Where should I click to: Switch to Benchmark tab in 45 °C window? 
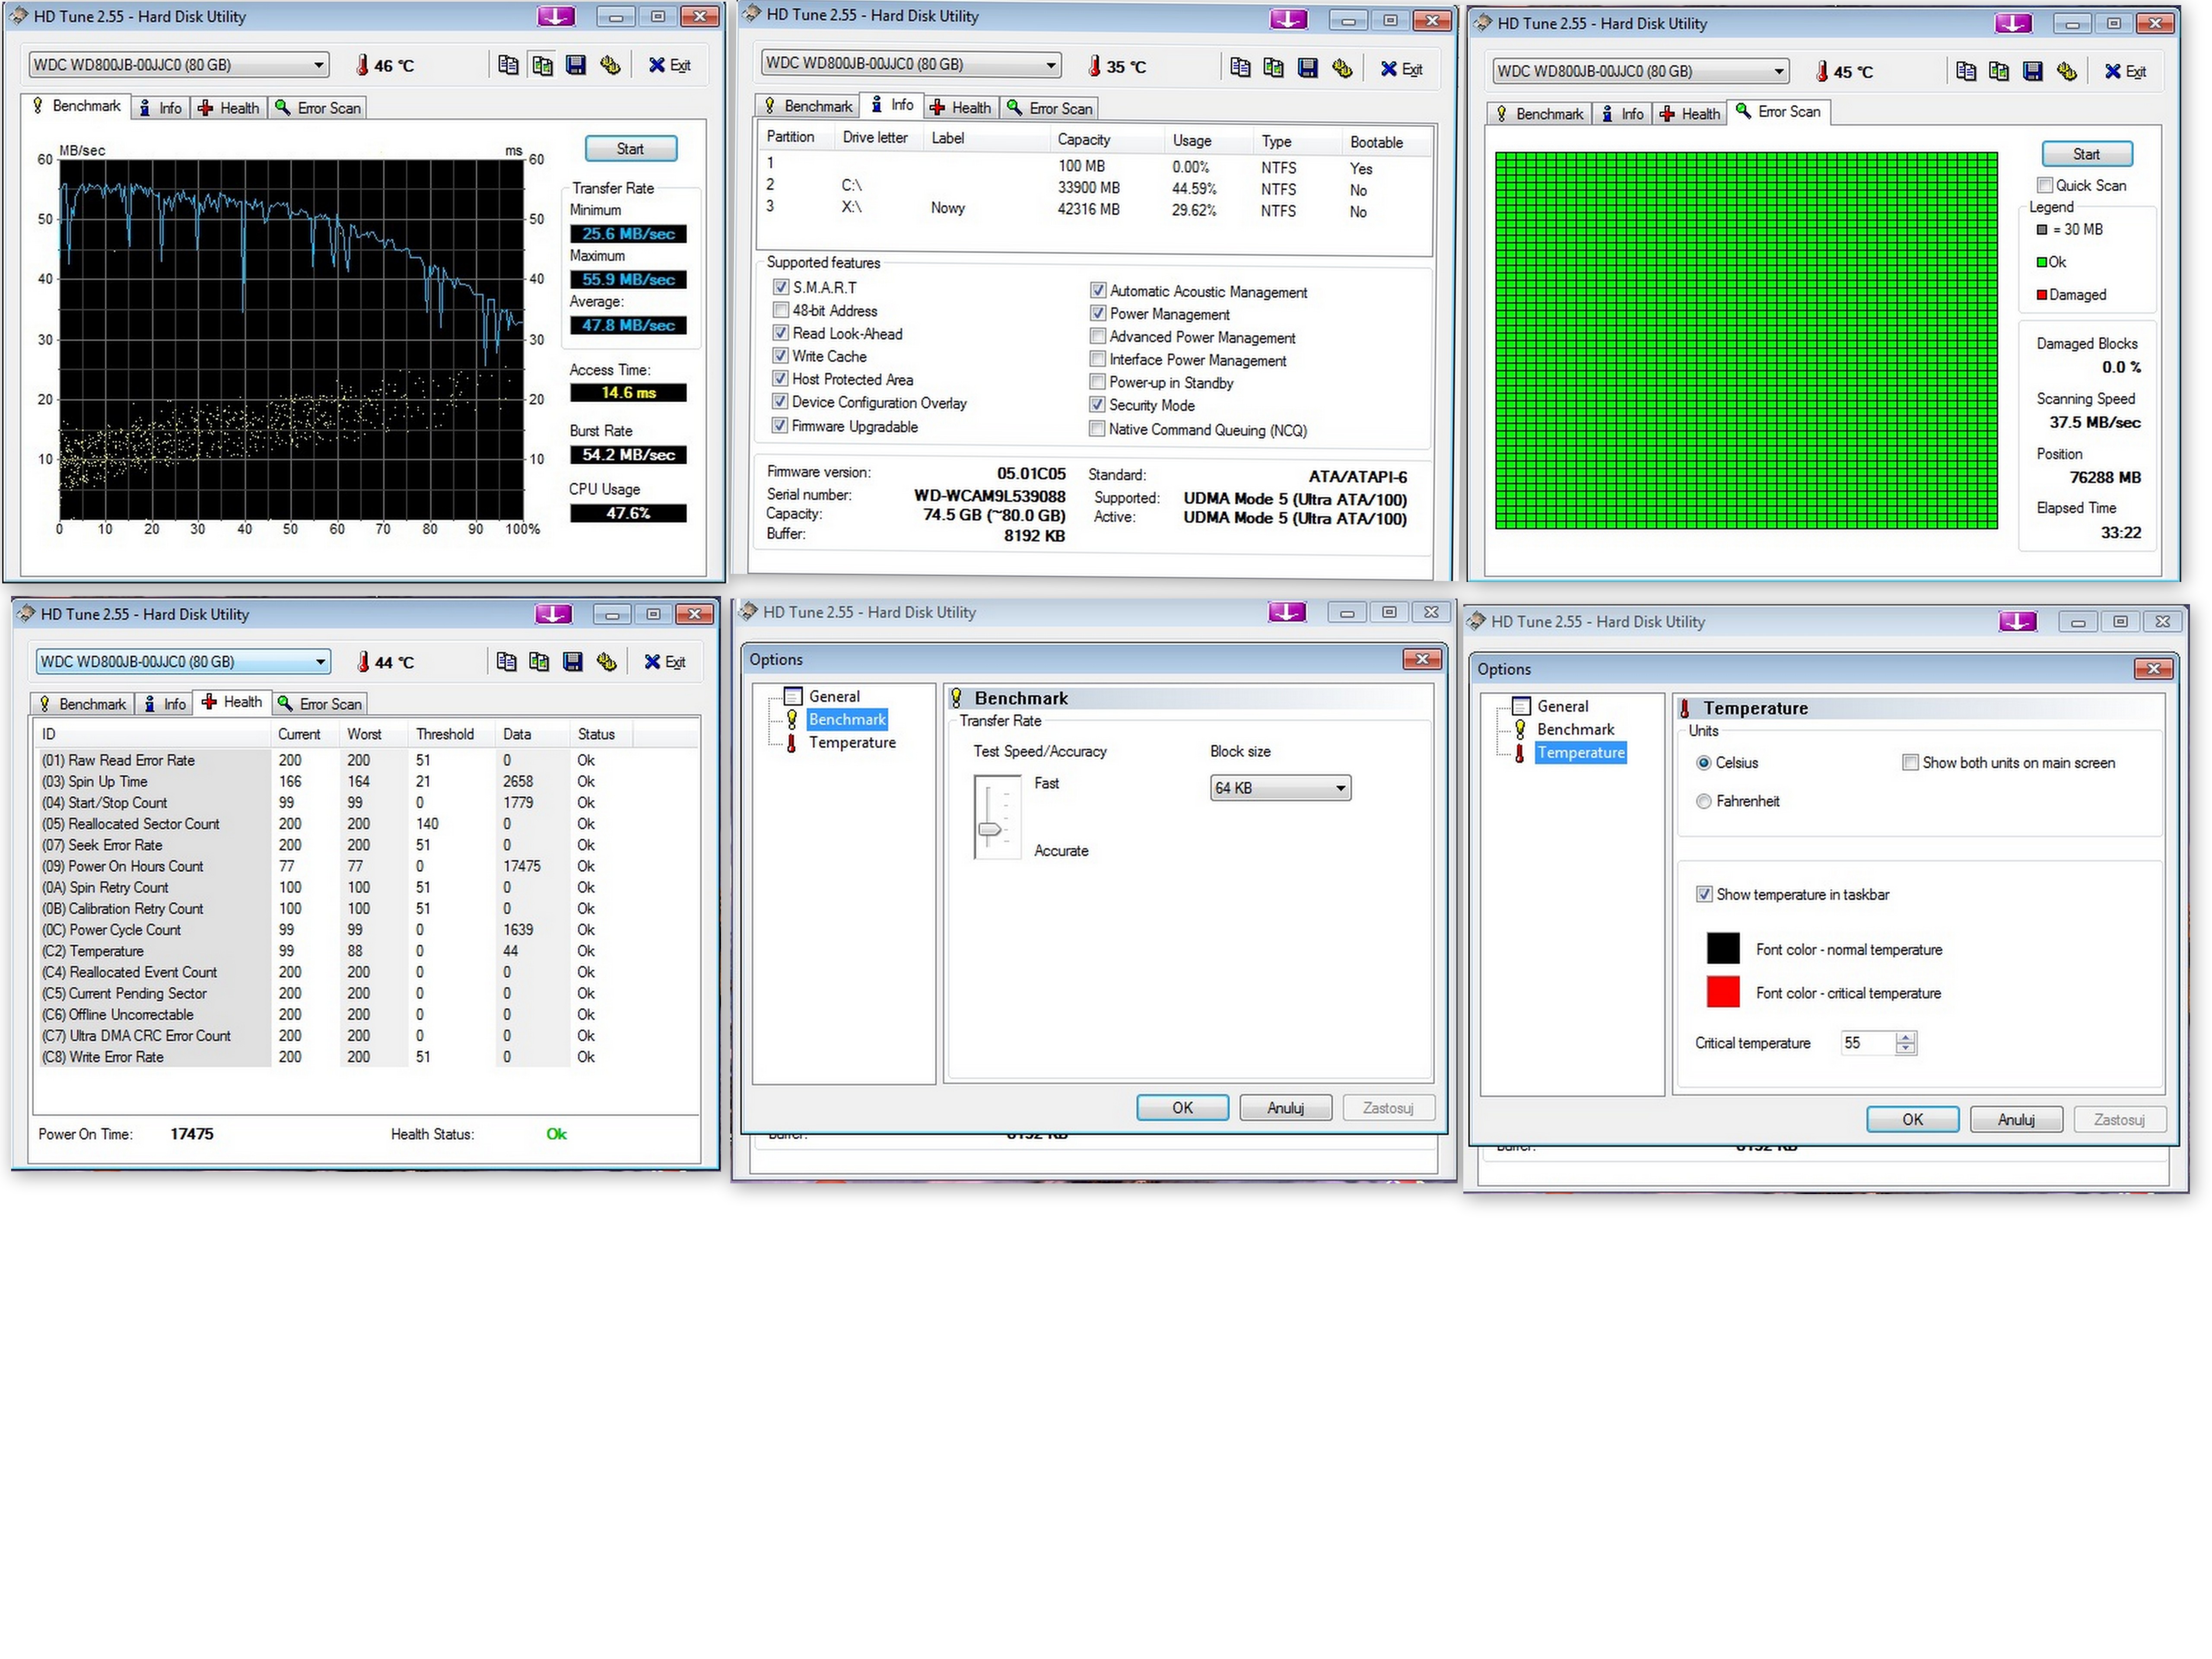[x=1539, y=113]
